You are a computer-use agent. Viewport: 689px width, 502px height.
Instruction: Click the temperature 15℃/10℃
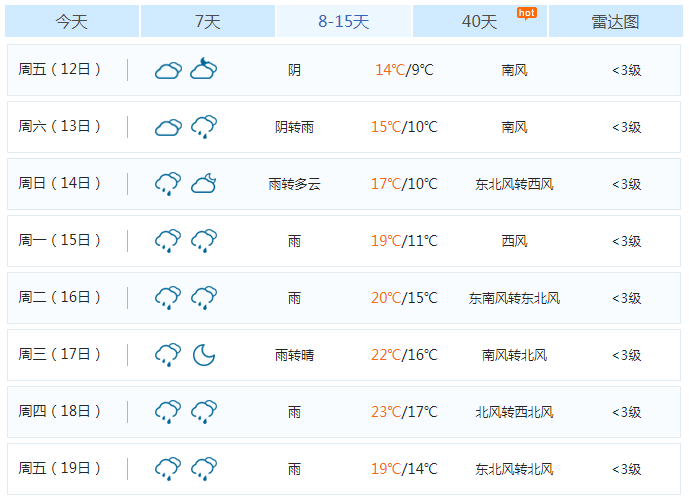point(404,127)
